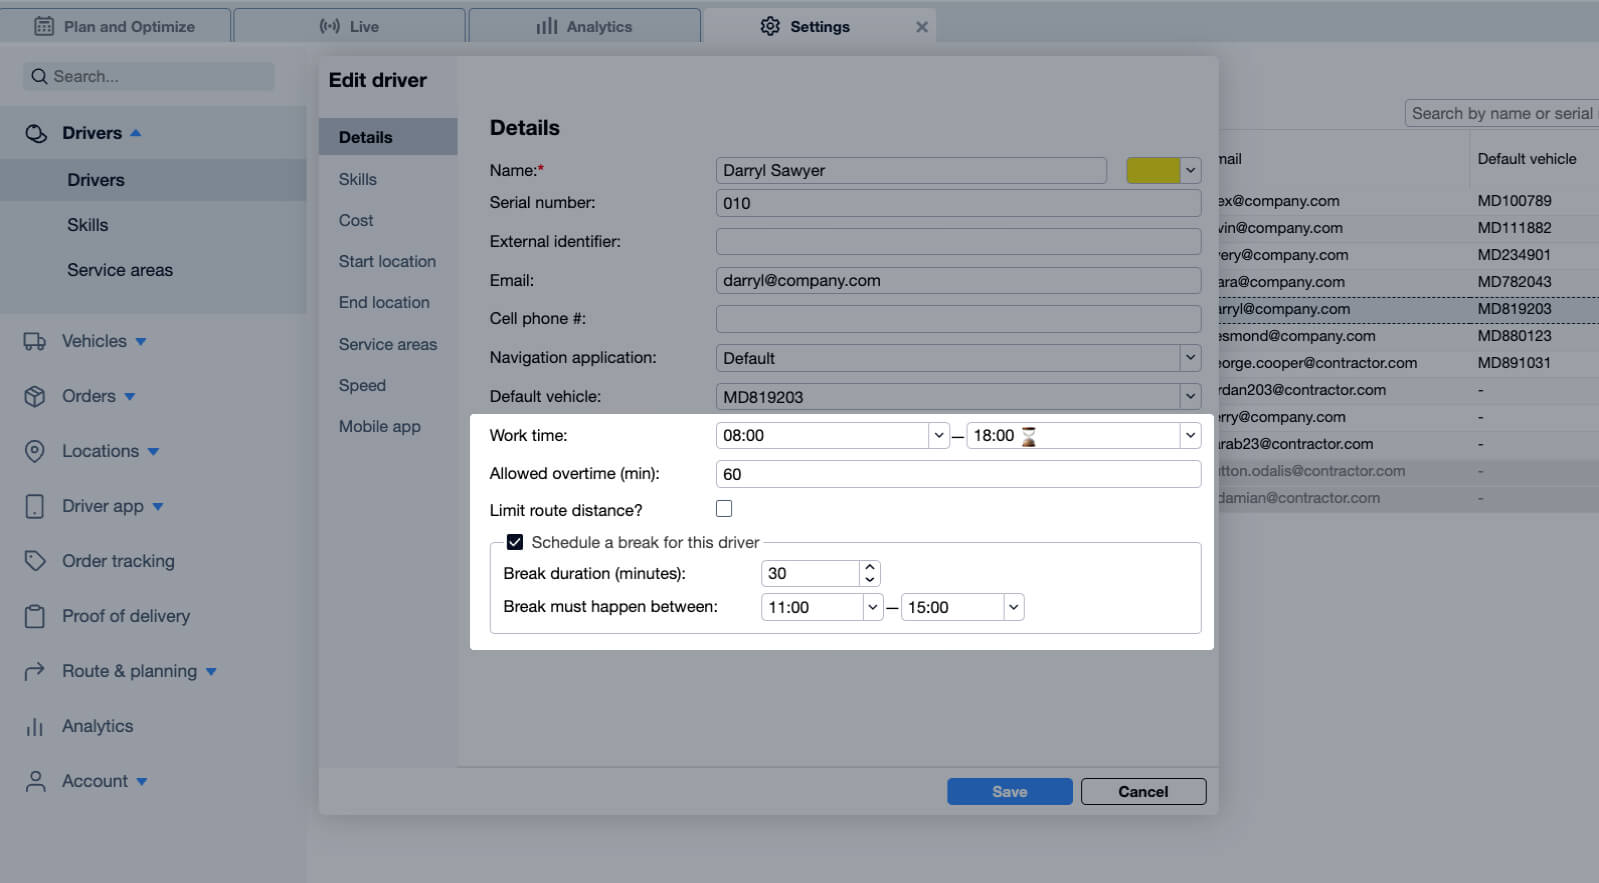Click the yellow driver color swatch
This screenshot has height=883, width=1599.
[x=1153, y=170]
